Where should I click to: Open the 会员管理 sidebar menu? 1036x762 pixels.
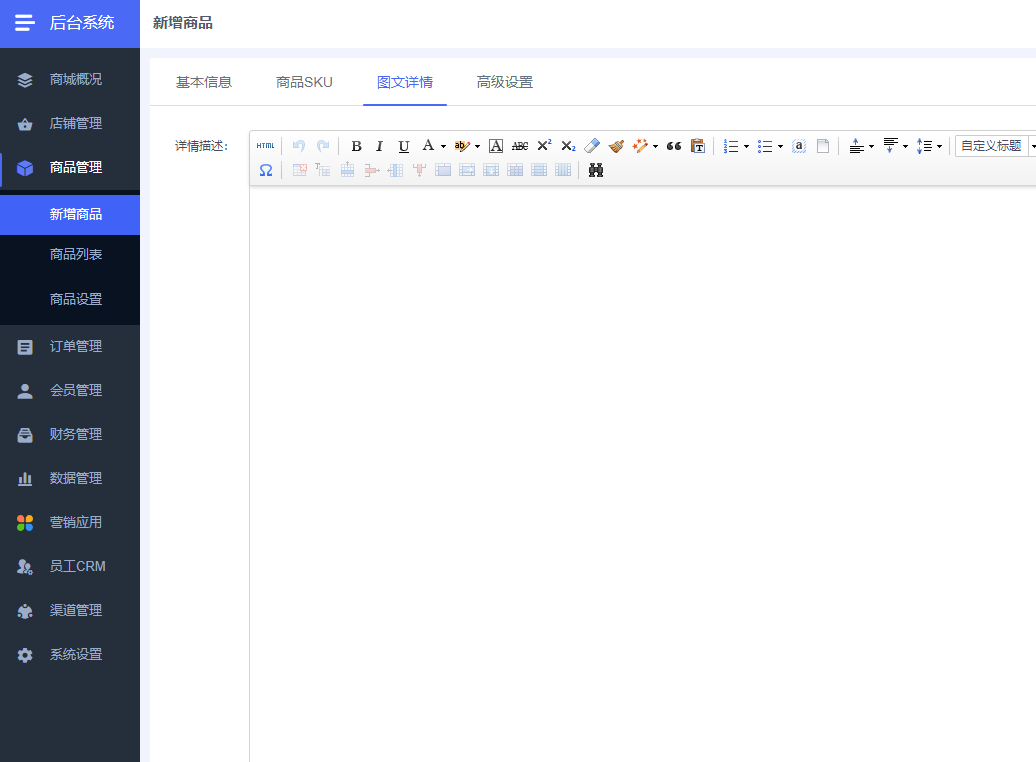(x=70, y=391)
